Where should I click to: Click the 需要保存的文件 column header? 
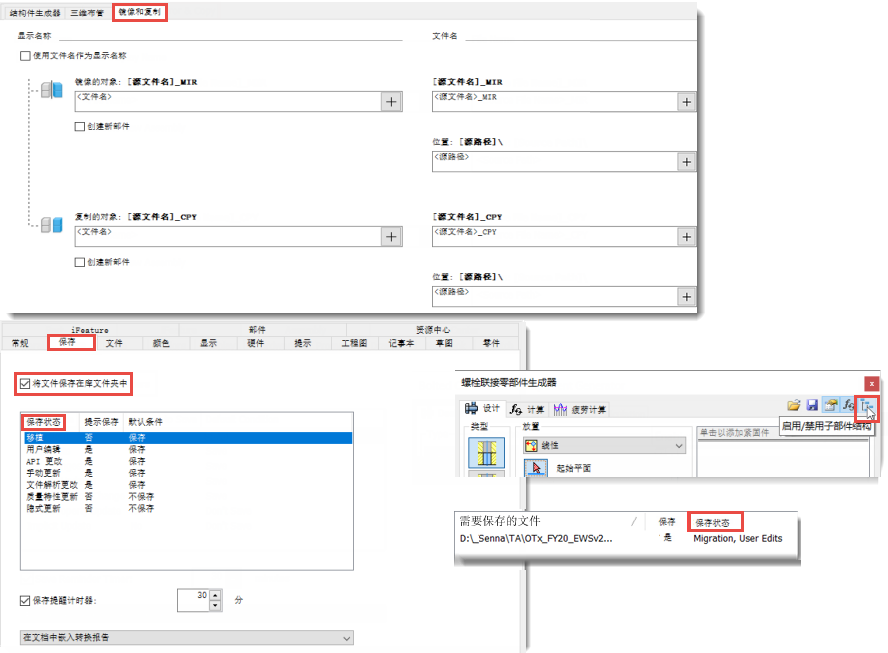coord(500,521)
